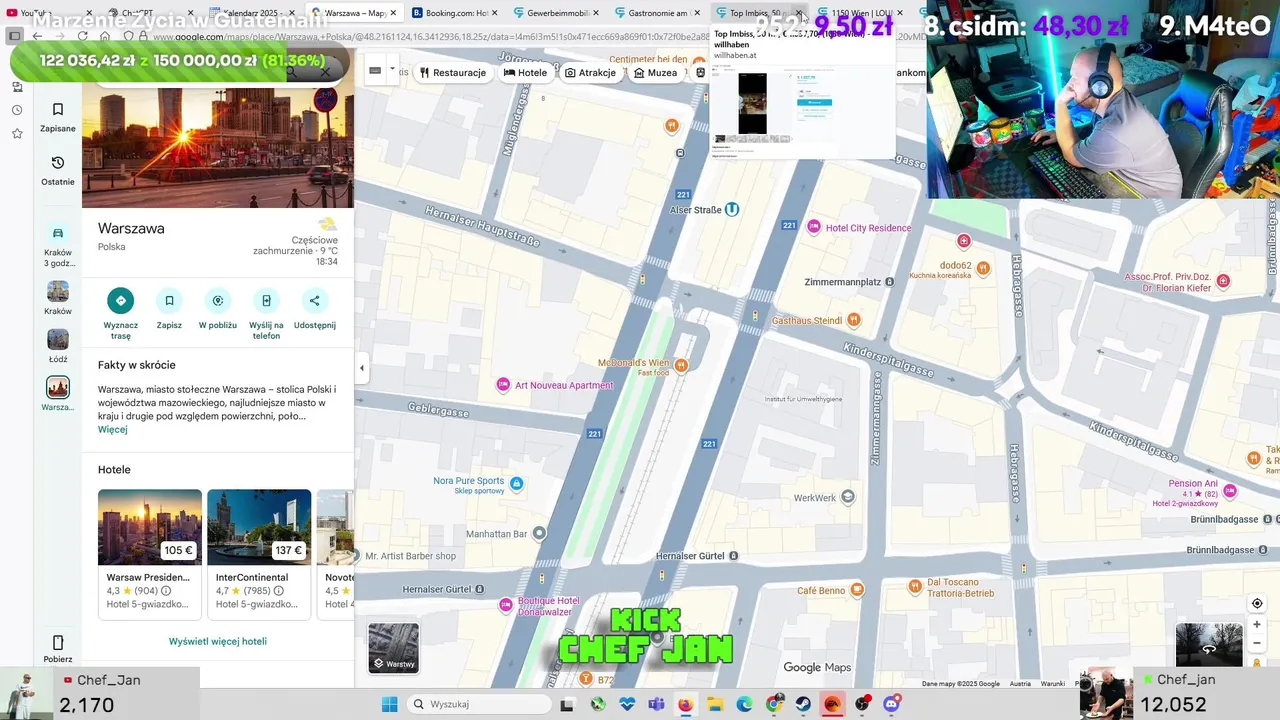Close the Top Imbiss browser tab
This screenshot has height=720, width=1280.
coord(798,13)
